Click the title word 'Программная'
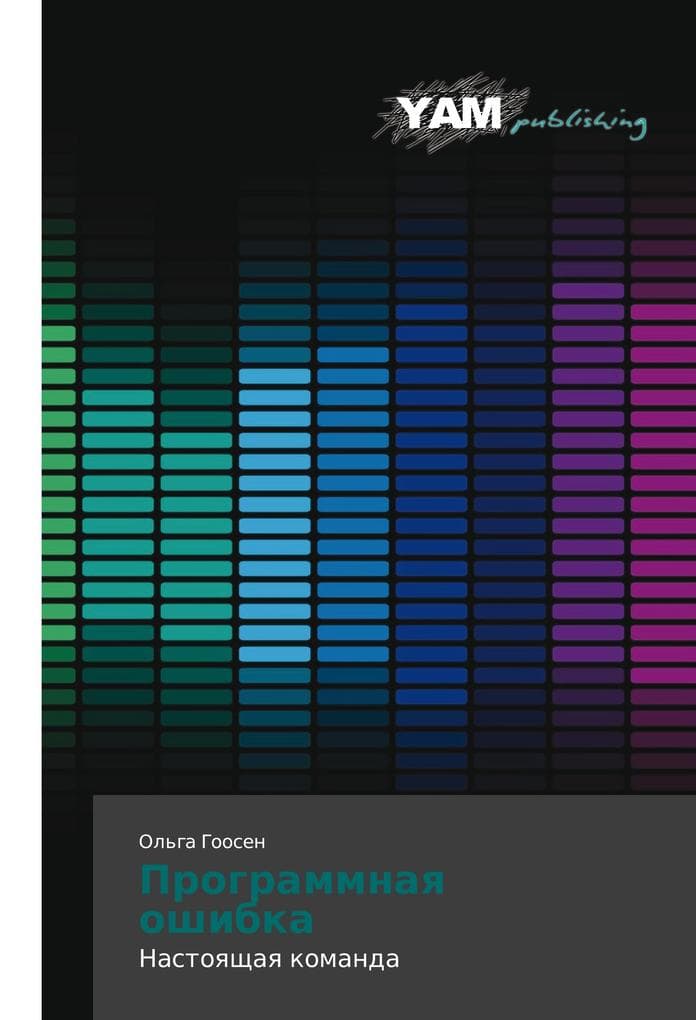 pyautogui.click(x=293, y=882)
